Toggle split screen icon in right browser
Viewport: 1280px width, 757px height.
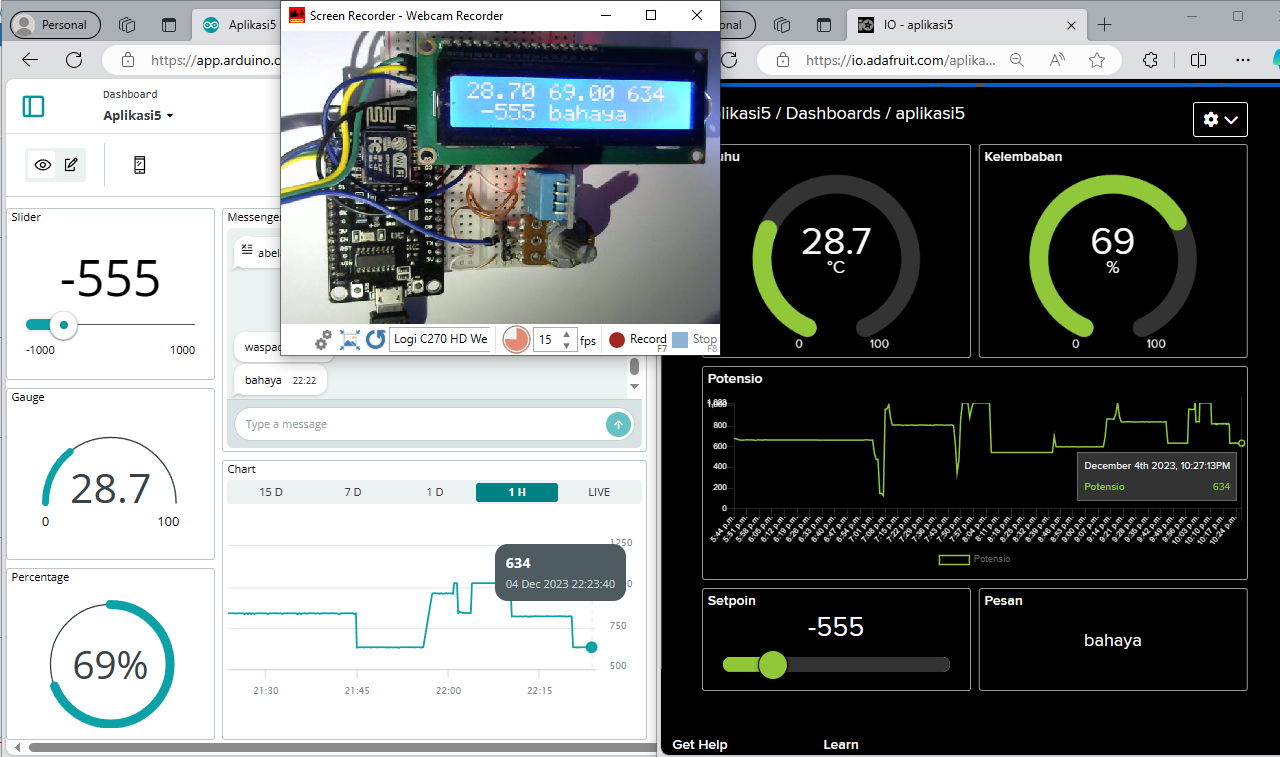[1197, 60]
